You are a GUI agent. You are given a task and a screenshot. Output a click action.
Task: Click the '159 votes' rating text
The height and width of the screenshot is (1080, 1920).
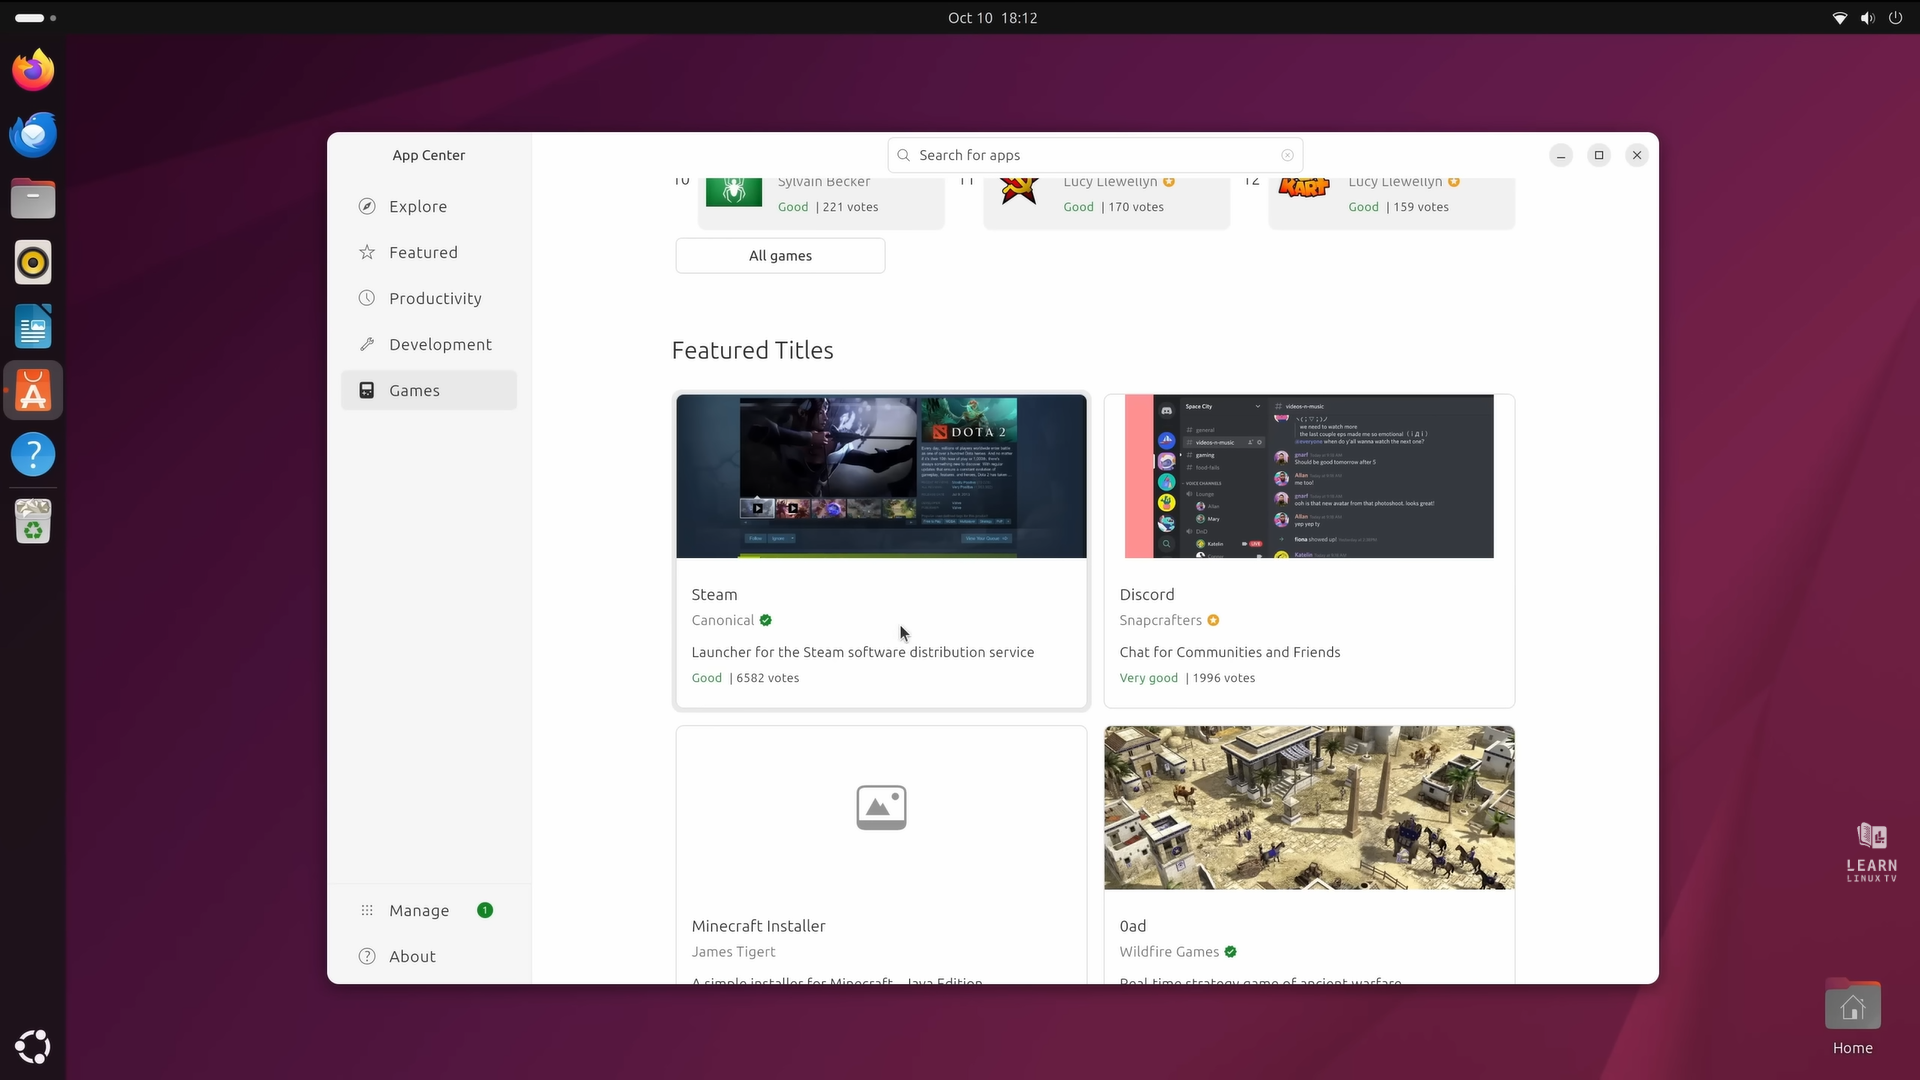(x=1421, y=207)
